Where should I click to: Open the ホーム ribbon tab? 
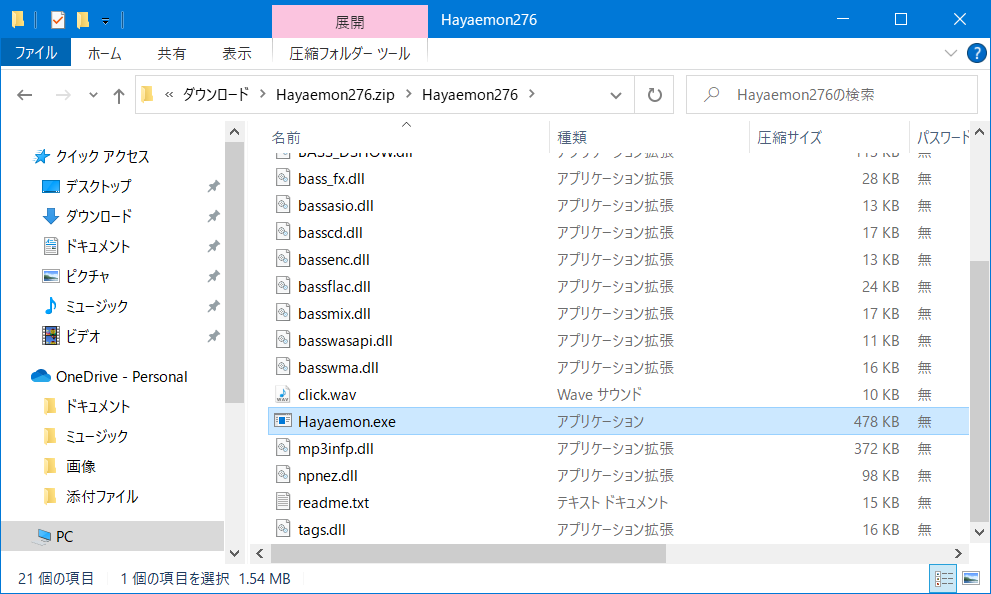click(x=104, y=54)
